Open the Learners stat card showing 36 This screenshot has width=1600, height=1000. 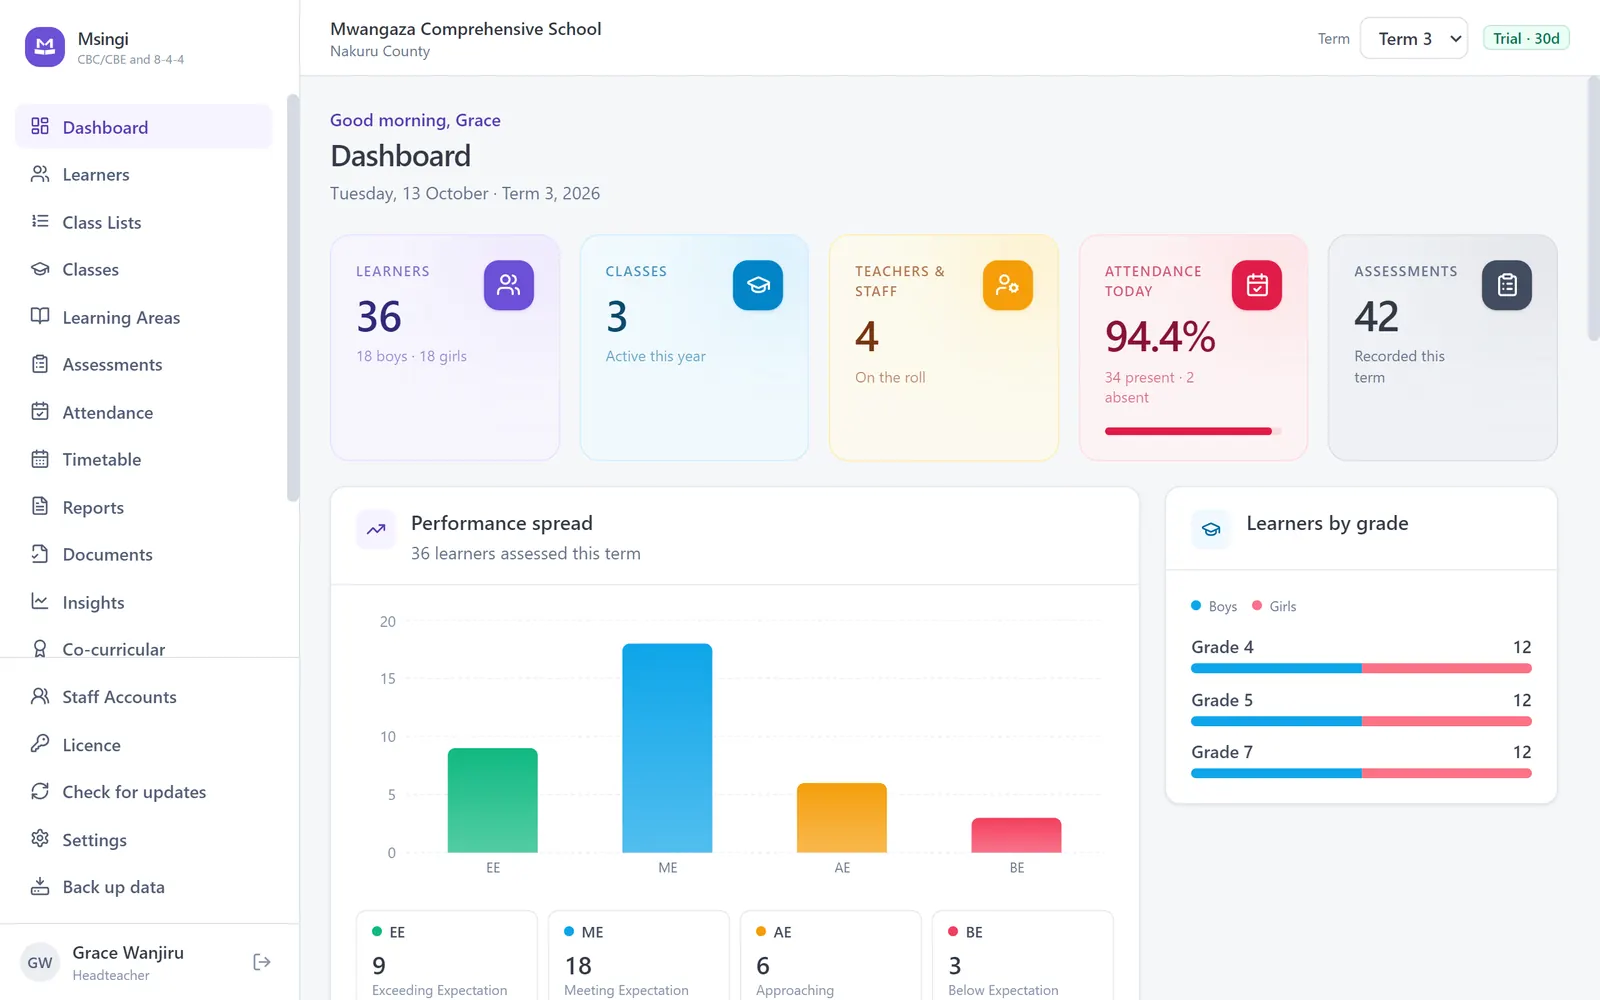(x=445, y=348)
